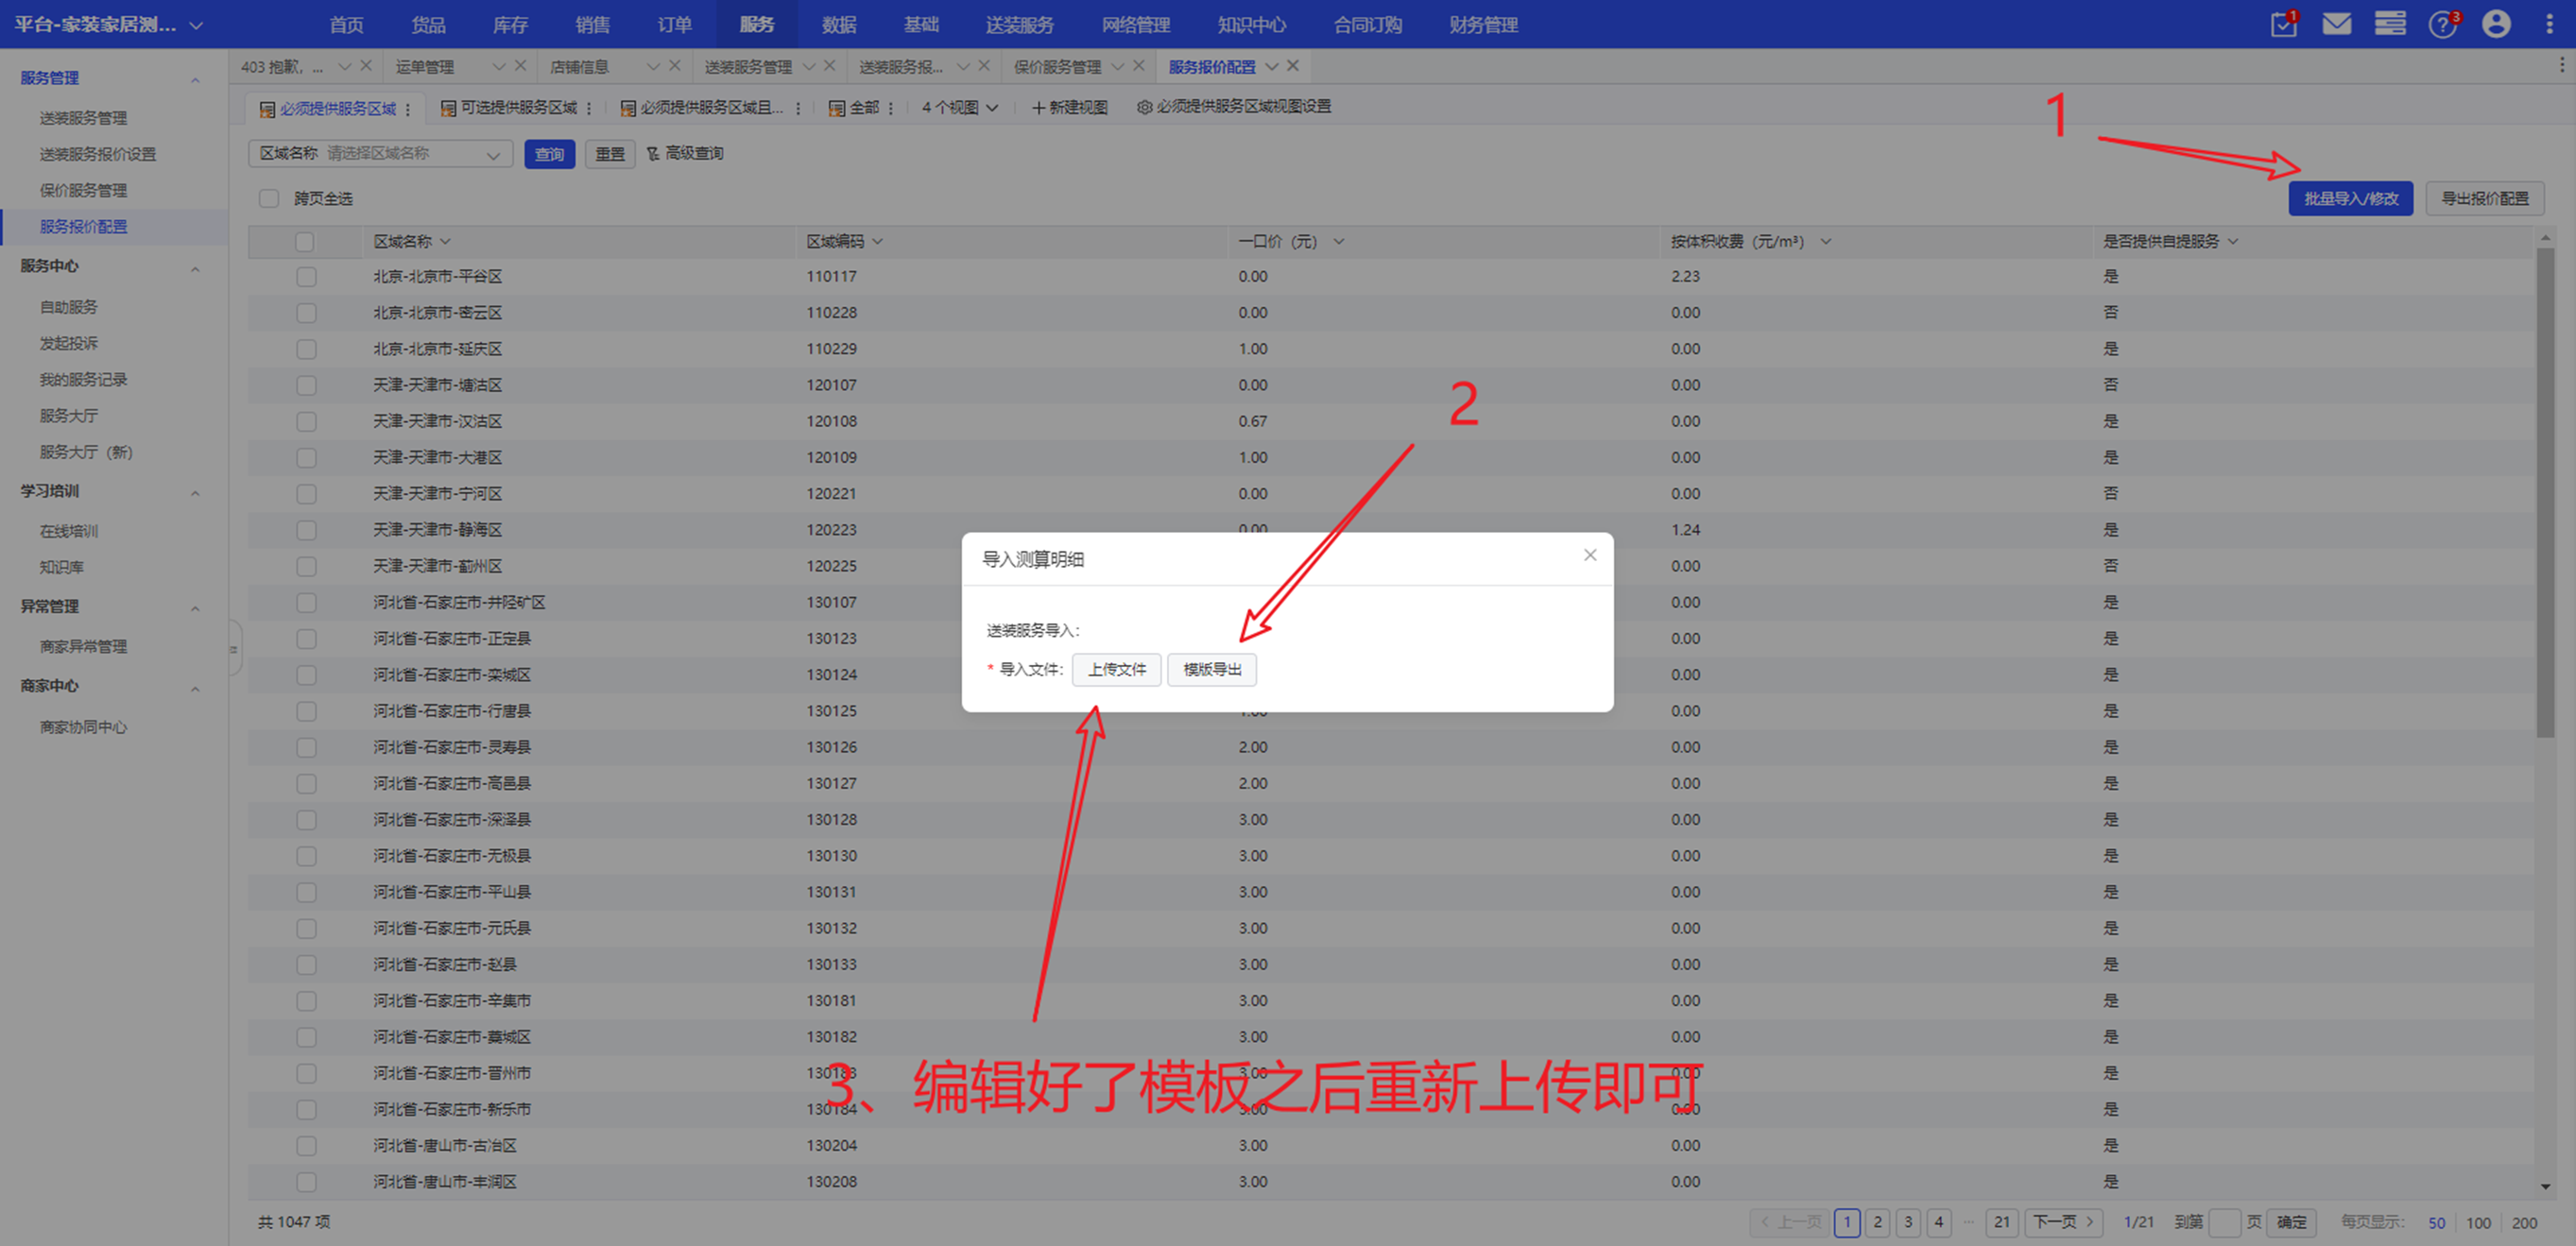This screenshot has width=2576, height=1246.
Task: Open the mail envelope icon
Action: coord(2336,24)
